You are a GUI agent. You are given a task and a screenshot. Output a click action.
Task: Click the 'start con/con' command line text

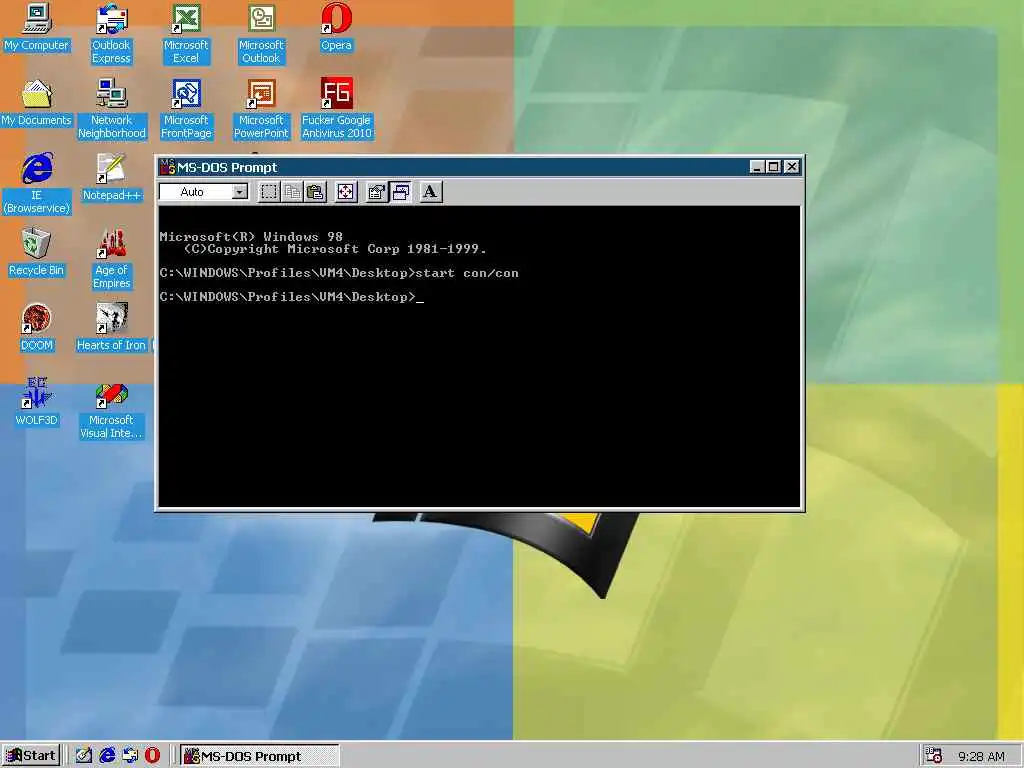point(468,273)
